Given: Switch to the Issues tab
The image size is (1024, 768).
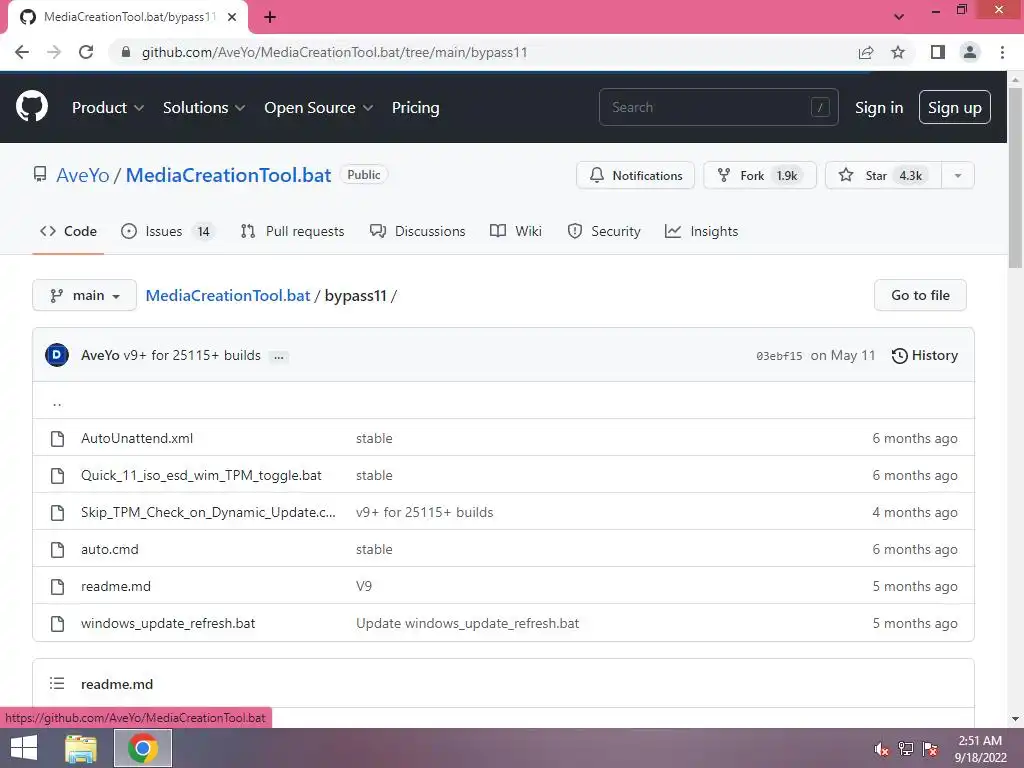Looking at the screenshot, I should [x=167, y=231].
